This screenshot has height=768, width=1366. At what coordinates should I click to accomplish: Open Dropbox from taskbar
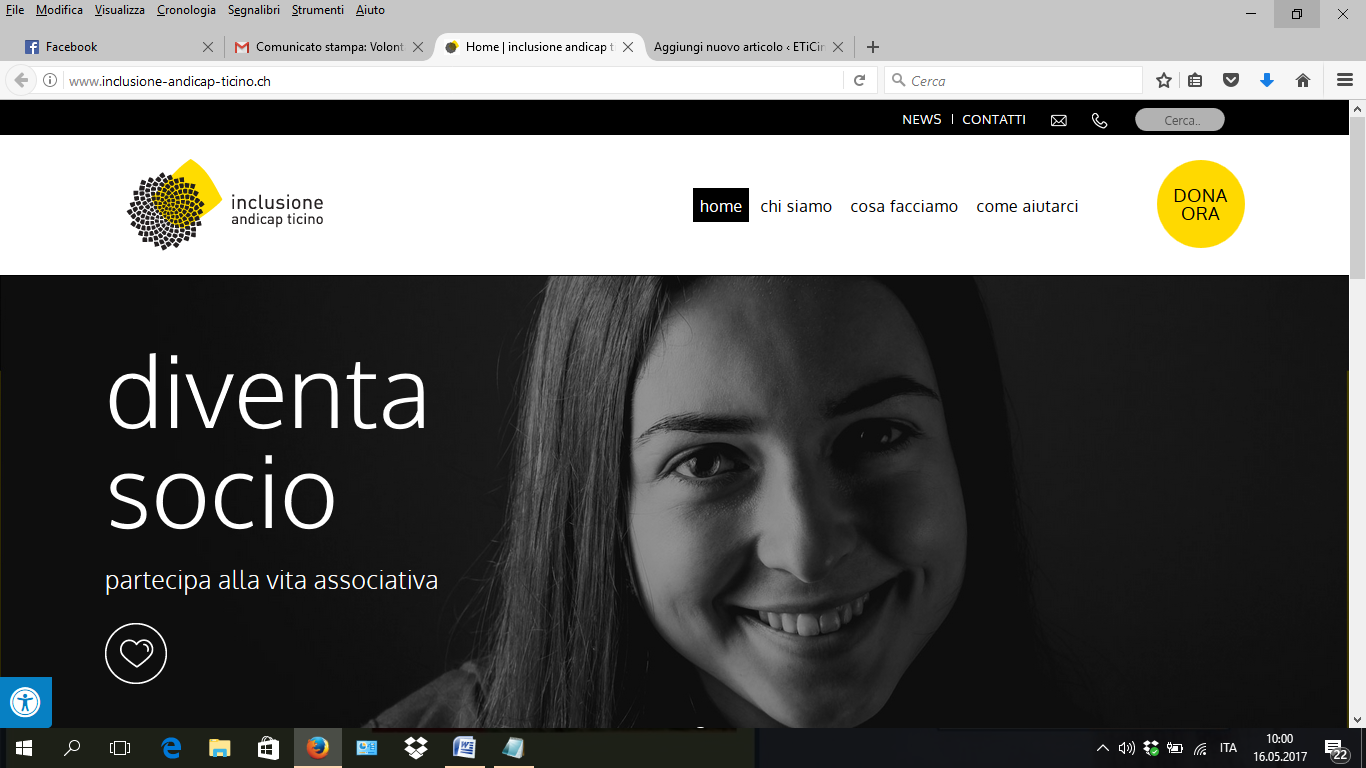(x=416, y=748)
